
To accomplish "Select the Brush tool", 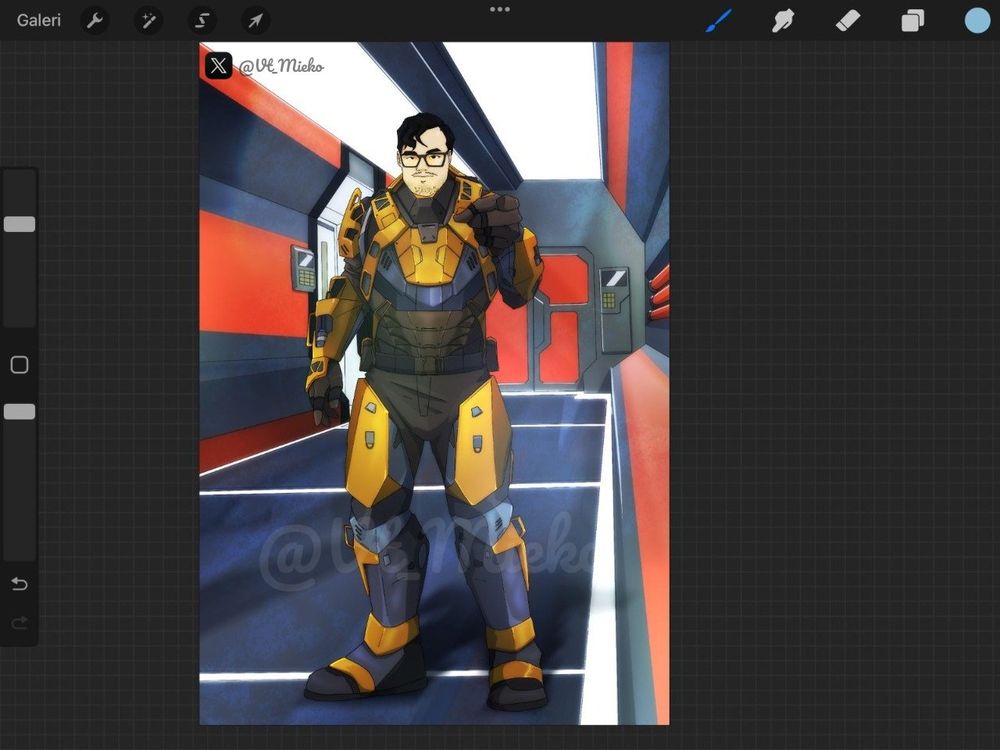I will point(719,20).
